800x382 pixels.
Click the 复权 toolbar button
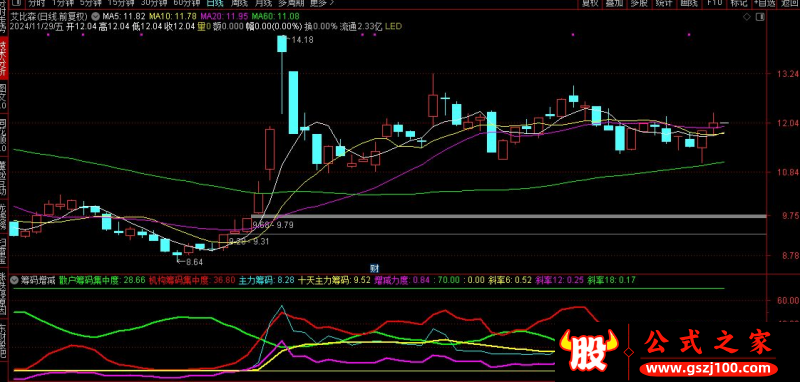point(590,3)
